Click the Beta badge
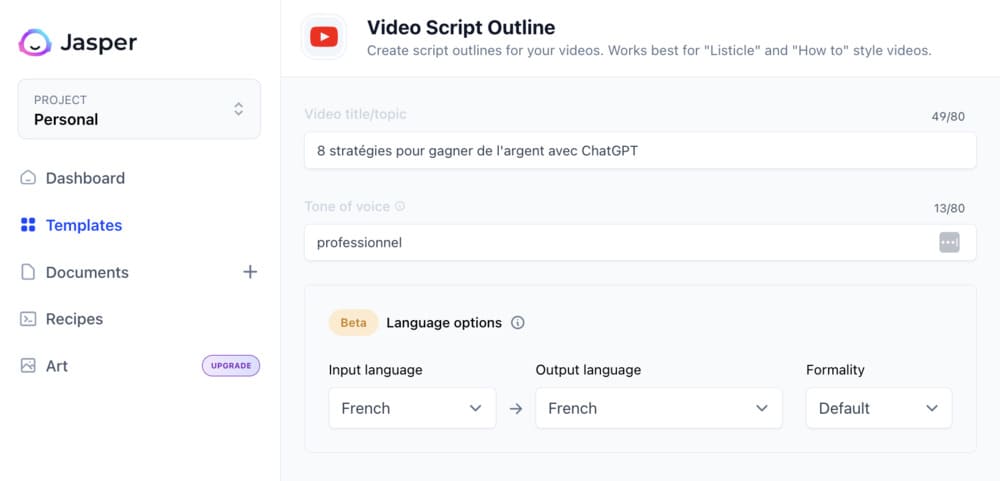This screenshot has height=481, width=1000. coord(353,323)
